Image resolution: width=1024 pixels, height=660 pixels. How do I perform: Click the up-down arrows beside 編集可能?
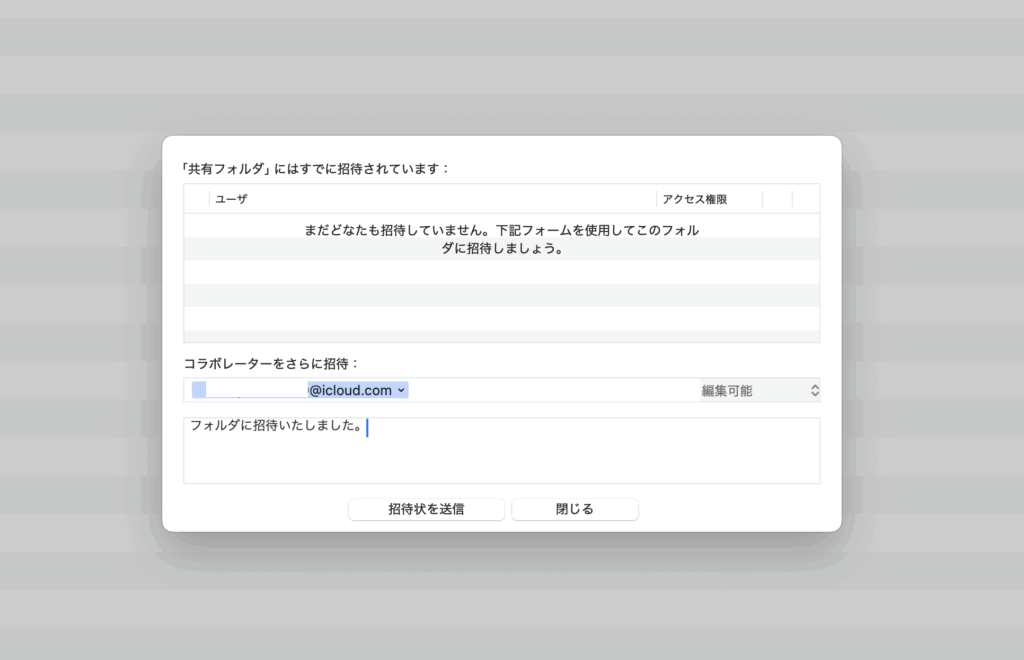[x=814, y=390]
